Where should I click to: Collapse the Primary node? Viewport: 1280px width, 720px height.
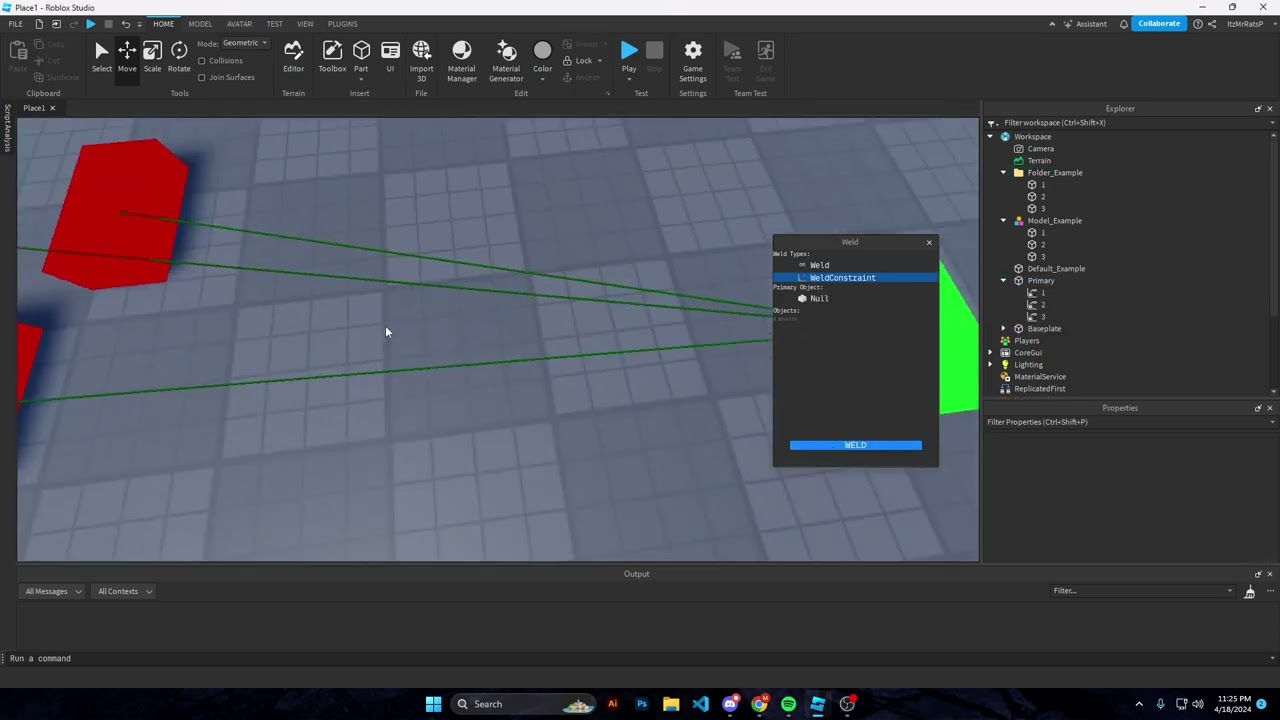tap(1004, 281)
